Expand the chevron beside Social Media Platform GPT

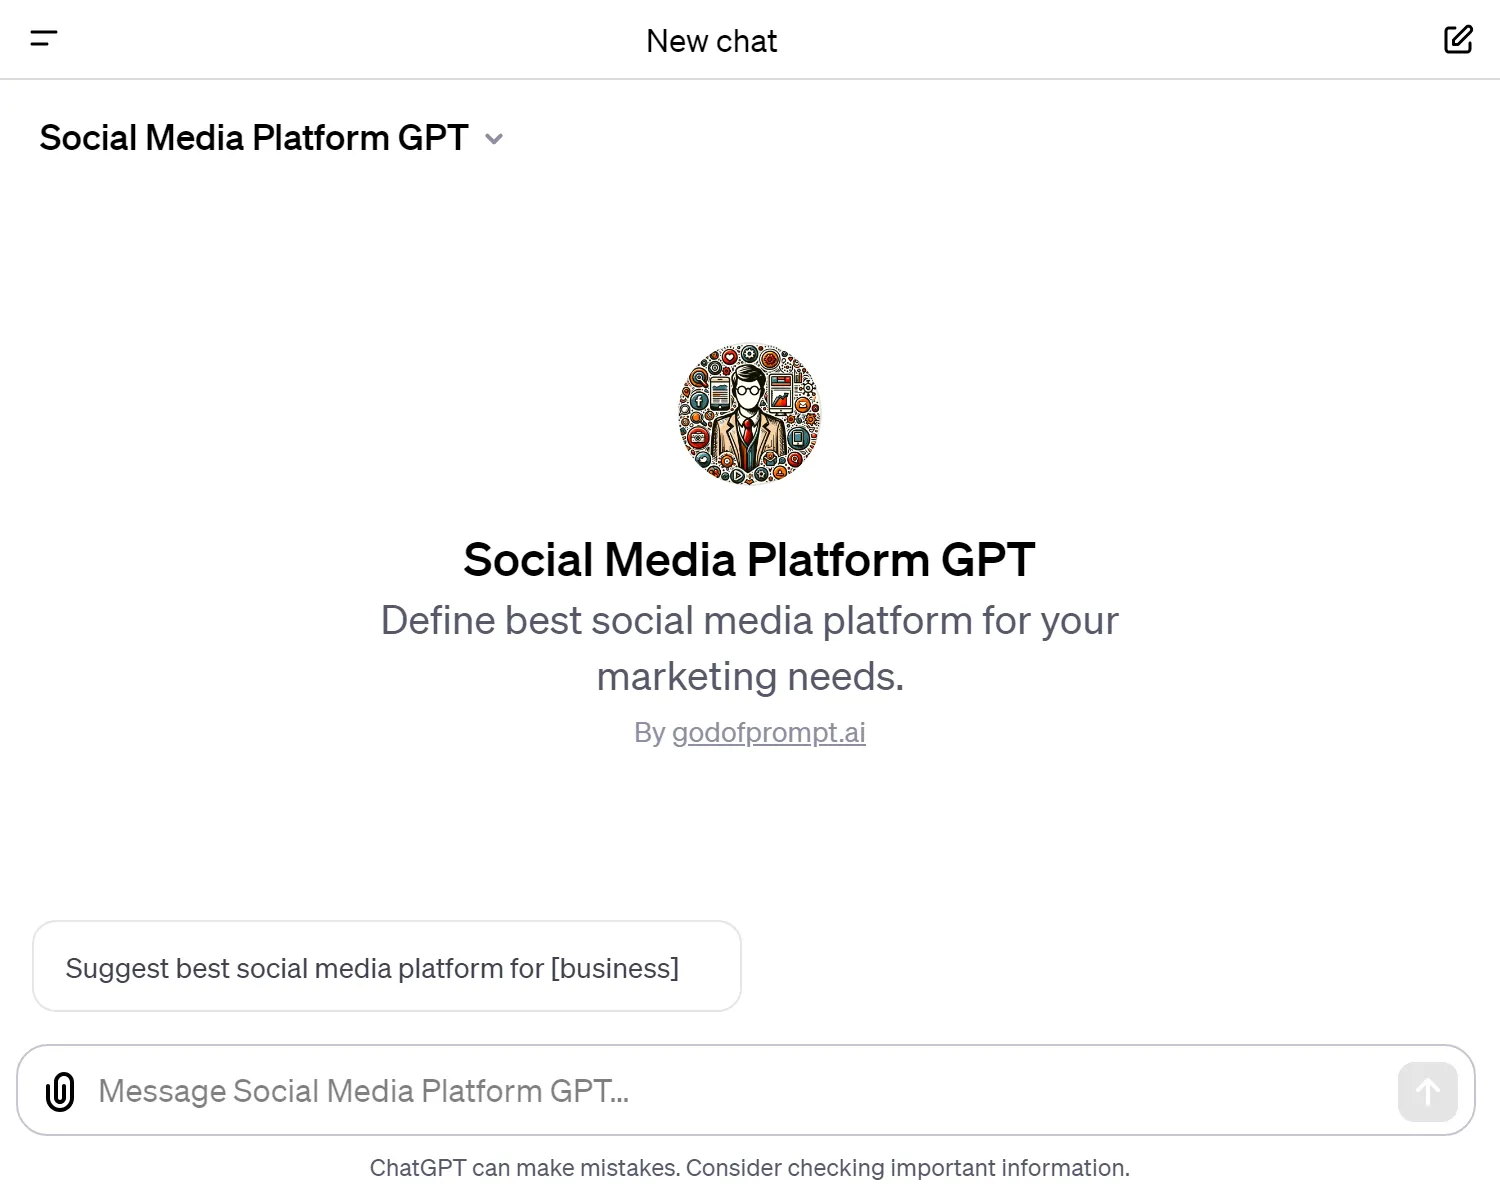(494, 139)
